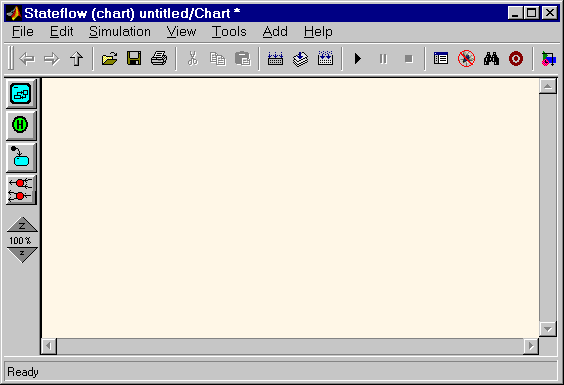Open a file using the folder icon
This screenshot has height=385, width=564.
point(109,58)
